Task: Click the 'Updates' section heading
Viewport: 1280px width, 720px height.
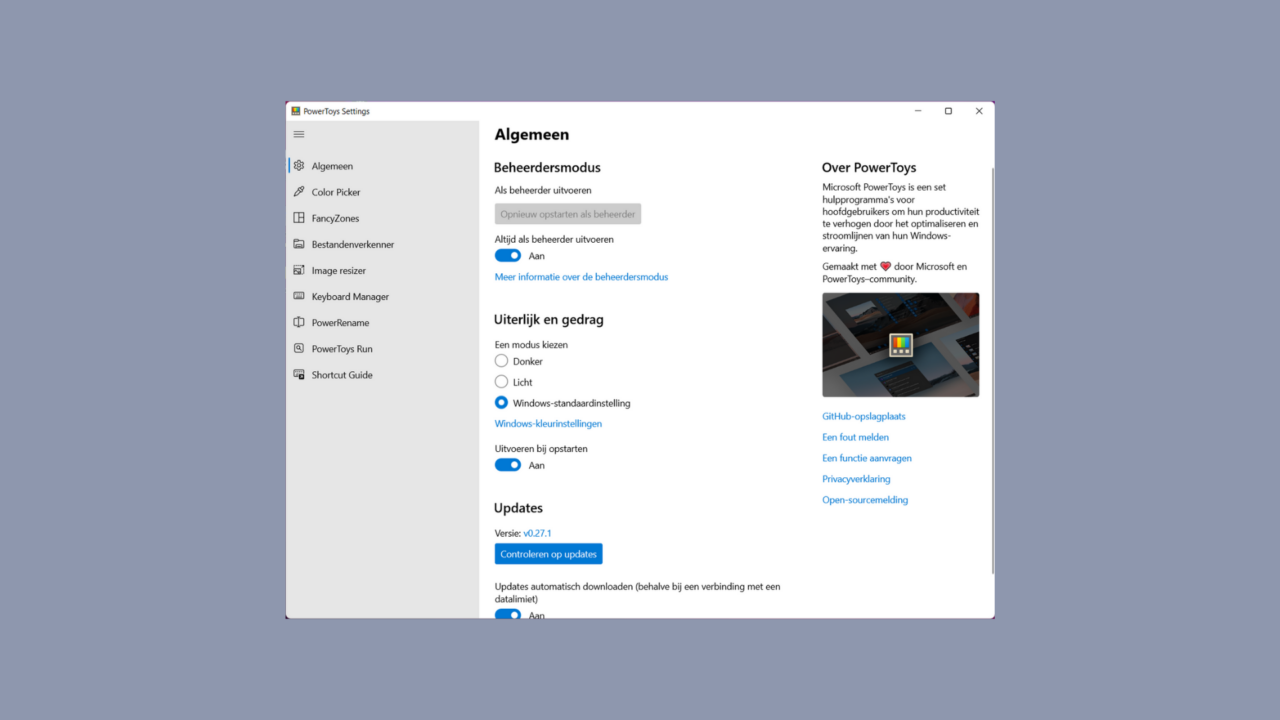Action: click(x=518, y=508)
